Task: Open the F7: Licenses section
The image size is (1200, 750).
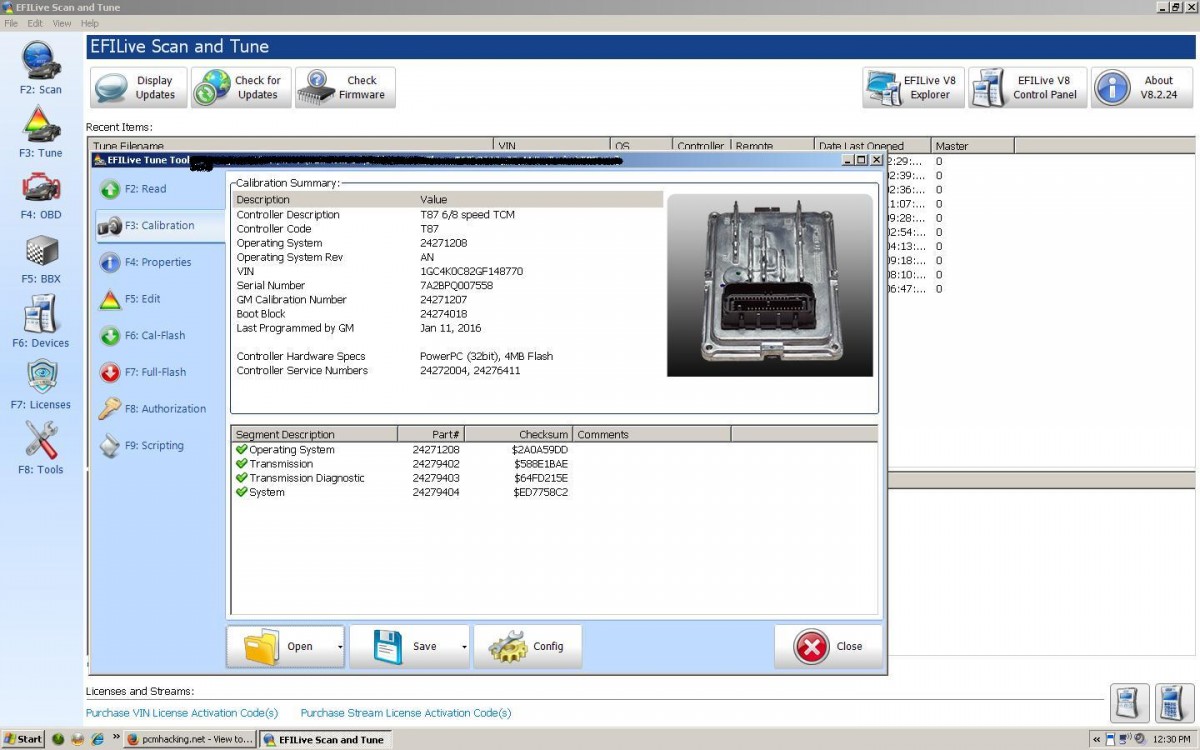Action: [41, 384]
